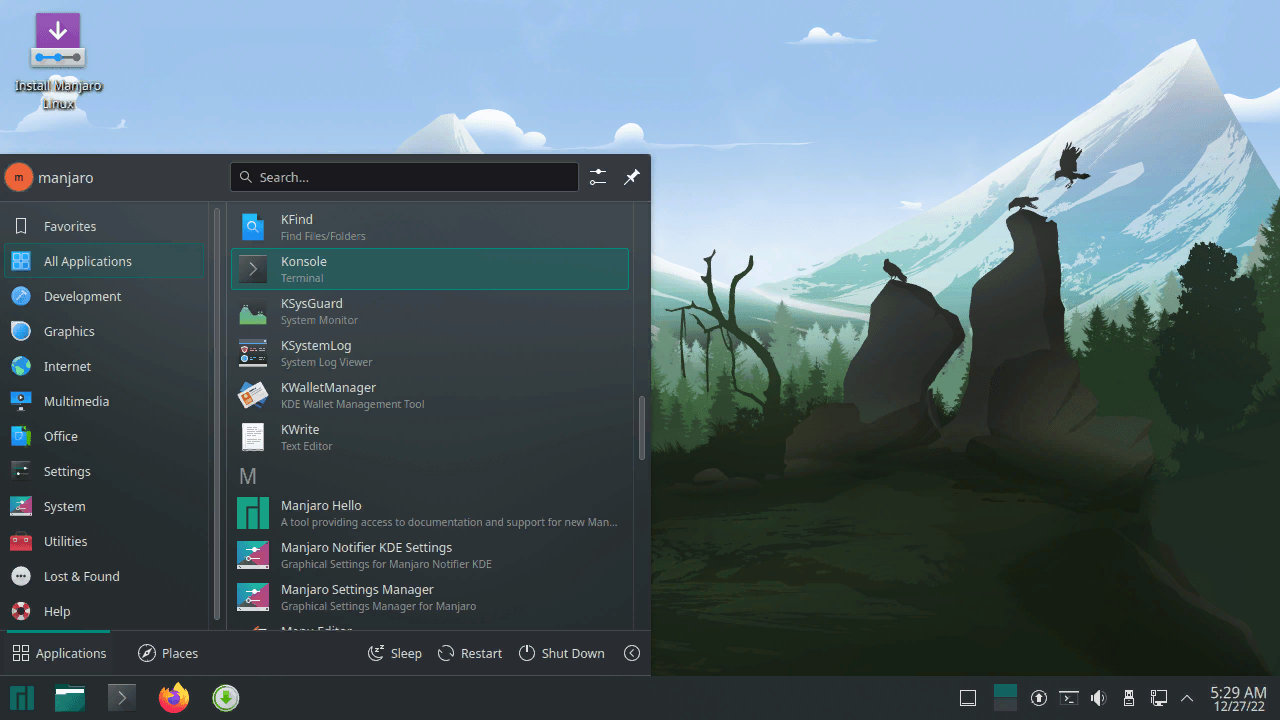1280x720 pixels.
Task: Click the M section header letter
Action: tap(248, 476)
